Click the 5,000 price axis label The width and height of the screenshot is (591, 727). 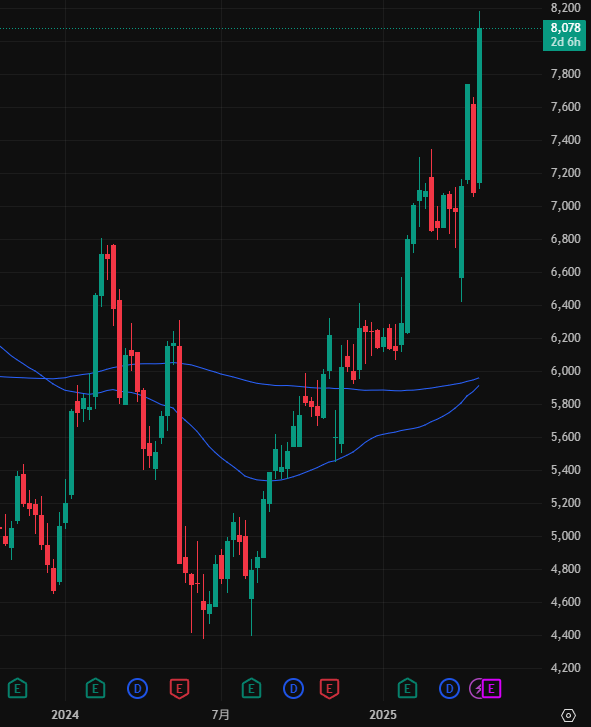(566, 536)
